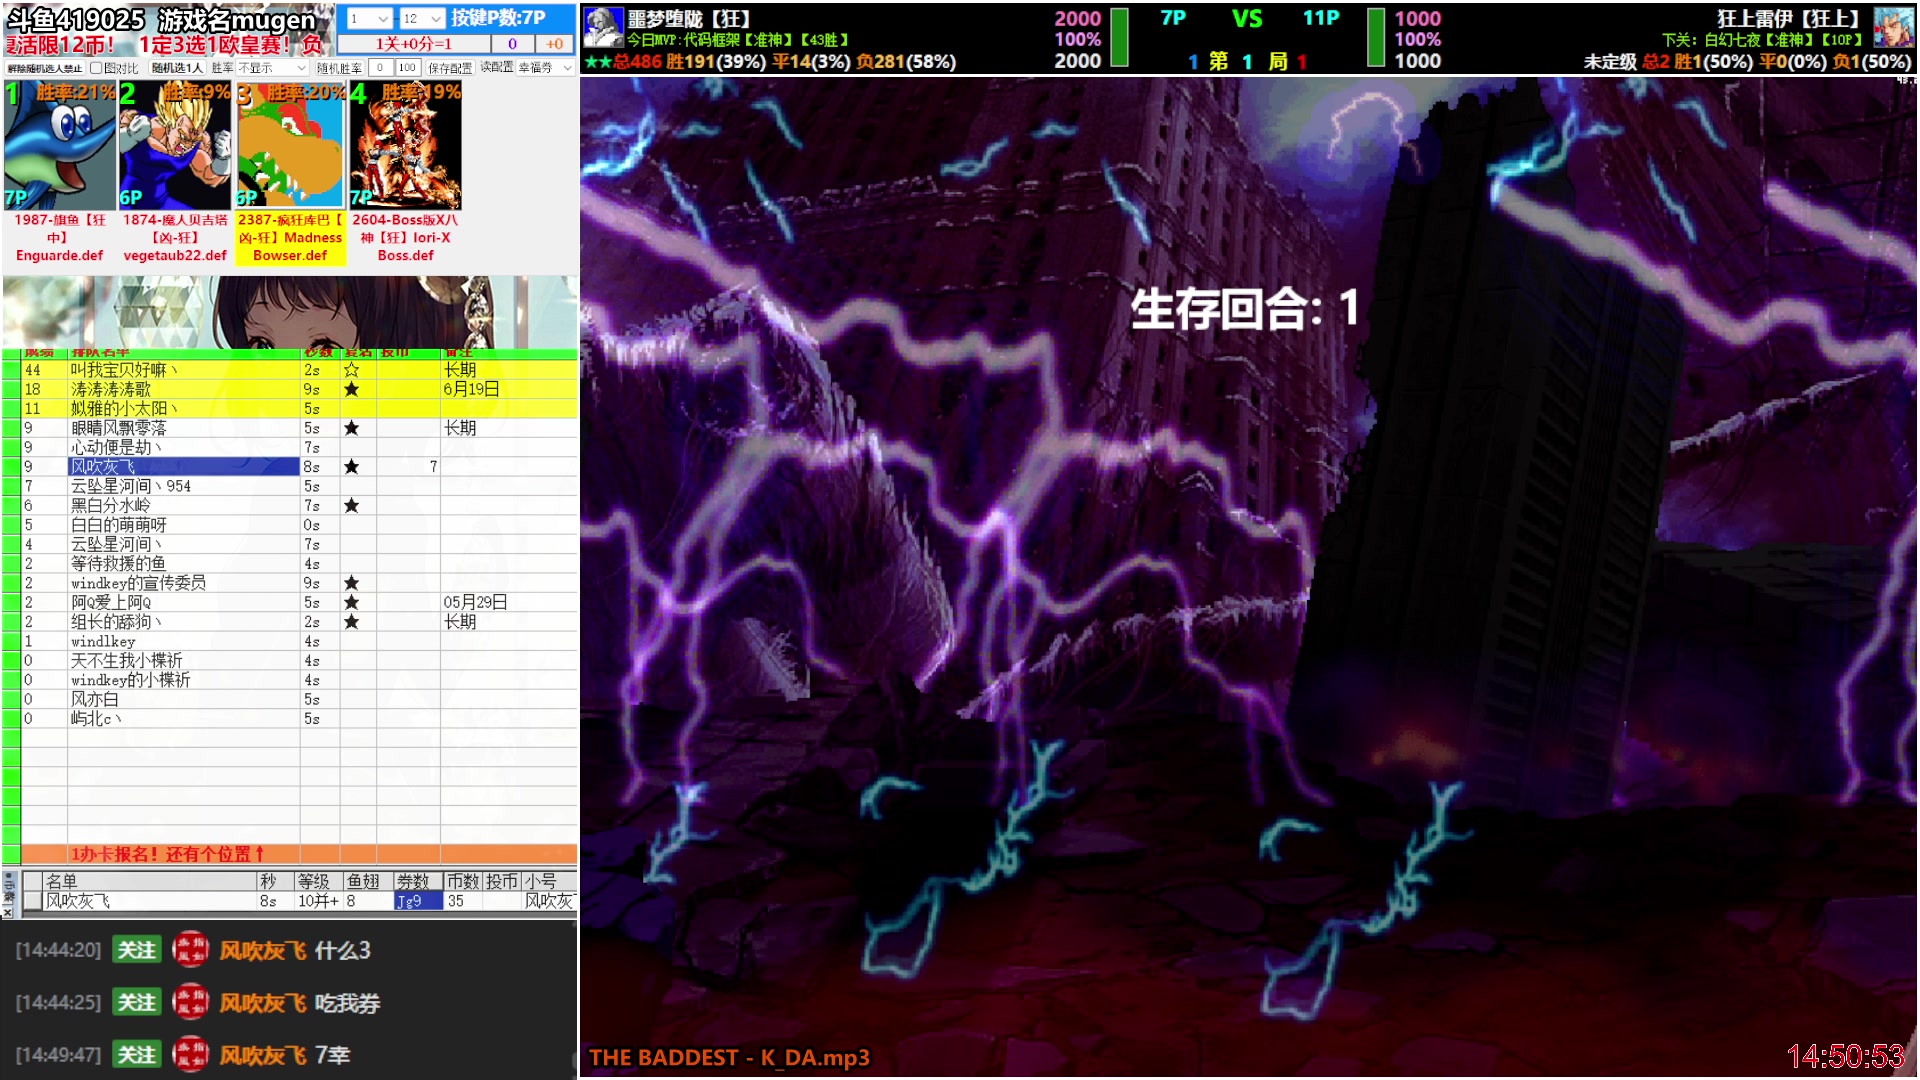Image resolution: width=1920 pixels, height=1080 pixels.
Task: Click the left player avatar icon in the scoreboard
Action: (x=604, y=27)
